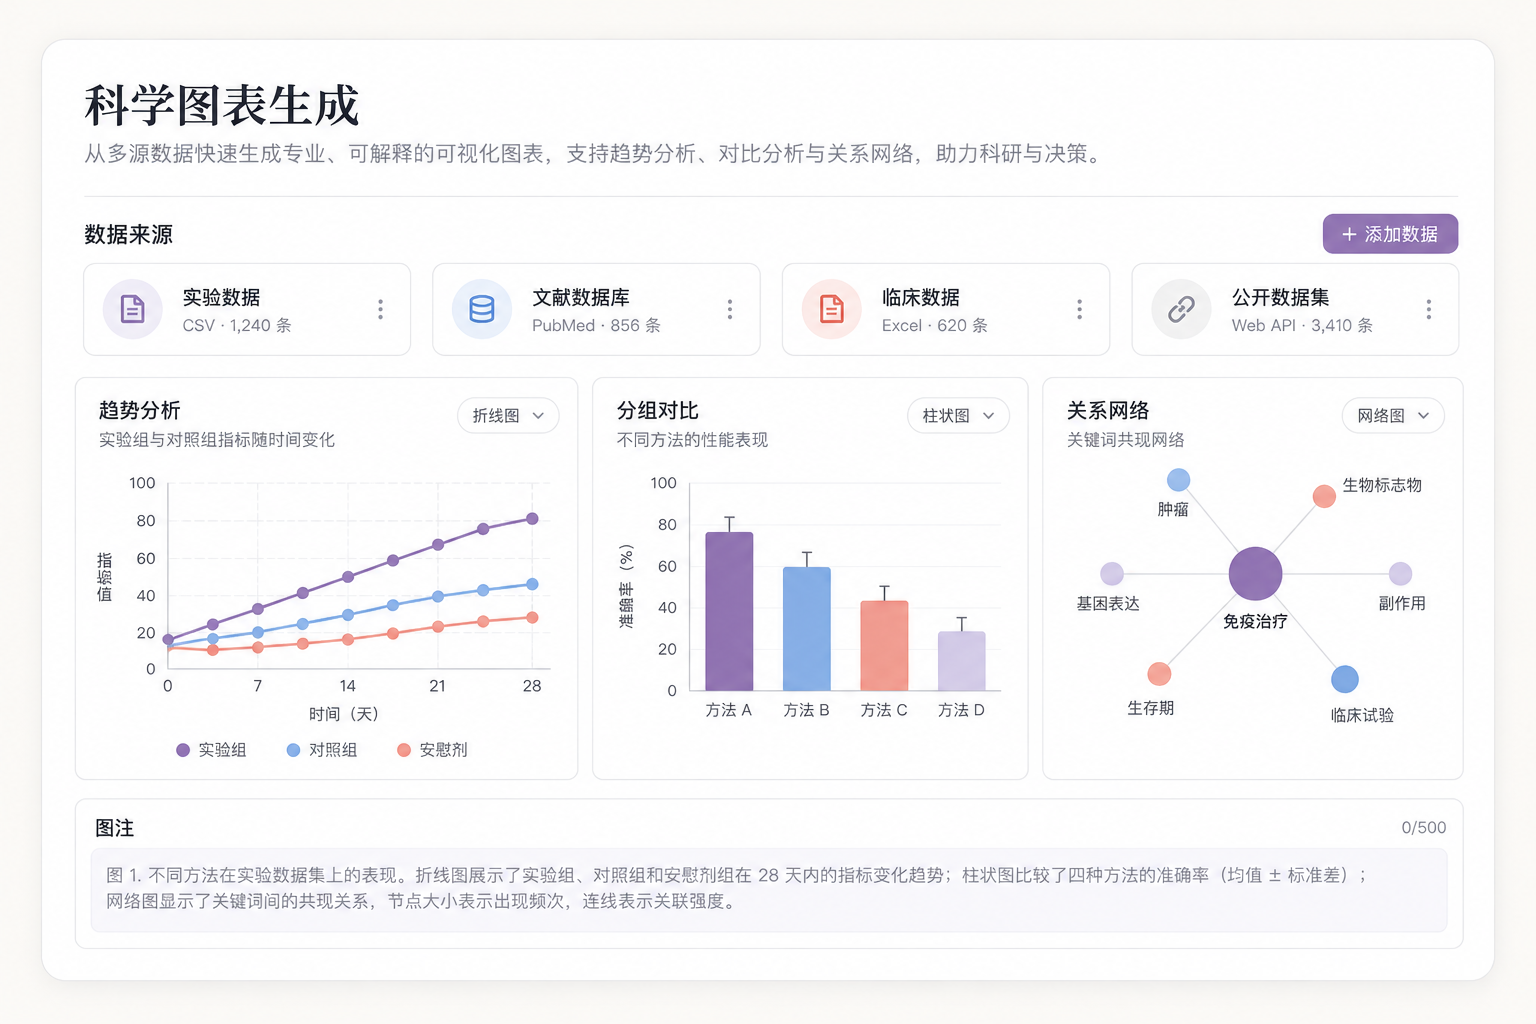Open the 网络图 chart type dropdown
The image size is (1536, 1024).
1393,416
